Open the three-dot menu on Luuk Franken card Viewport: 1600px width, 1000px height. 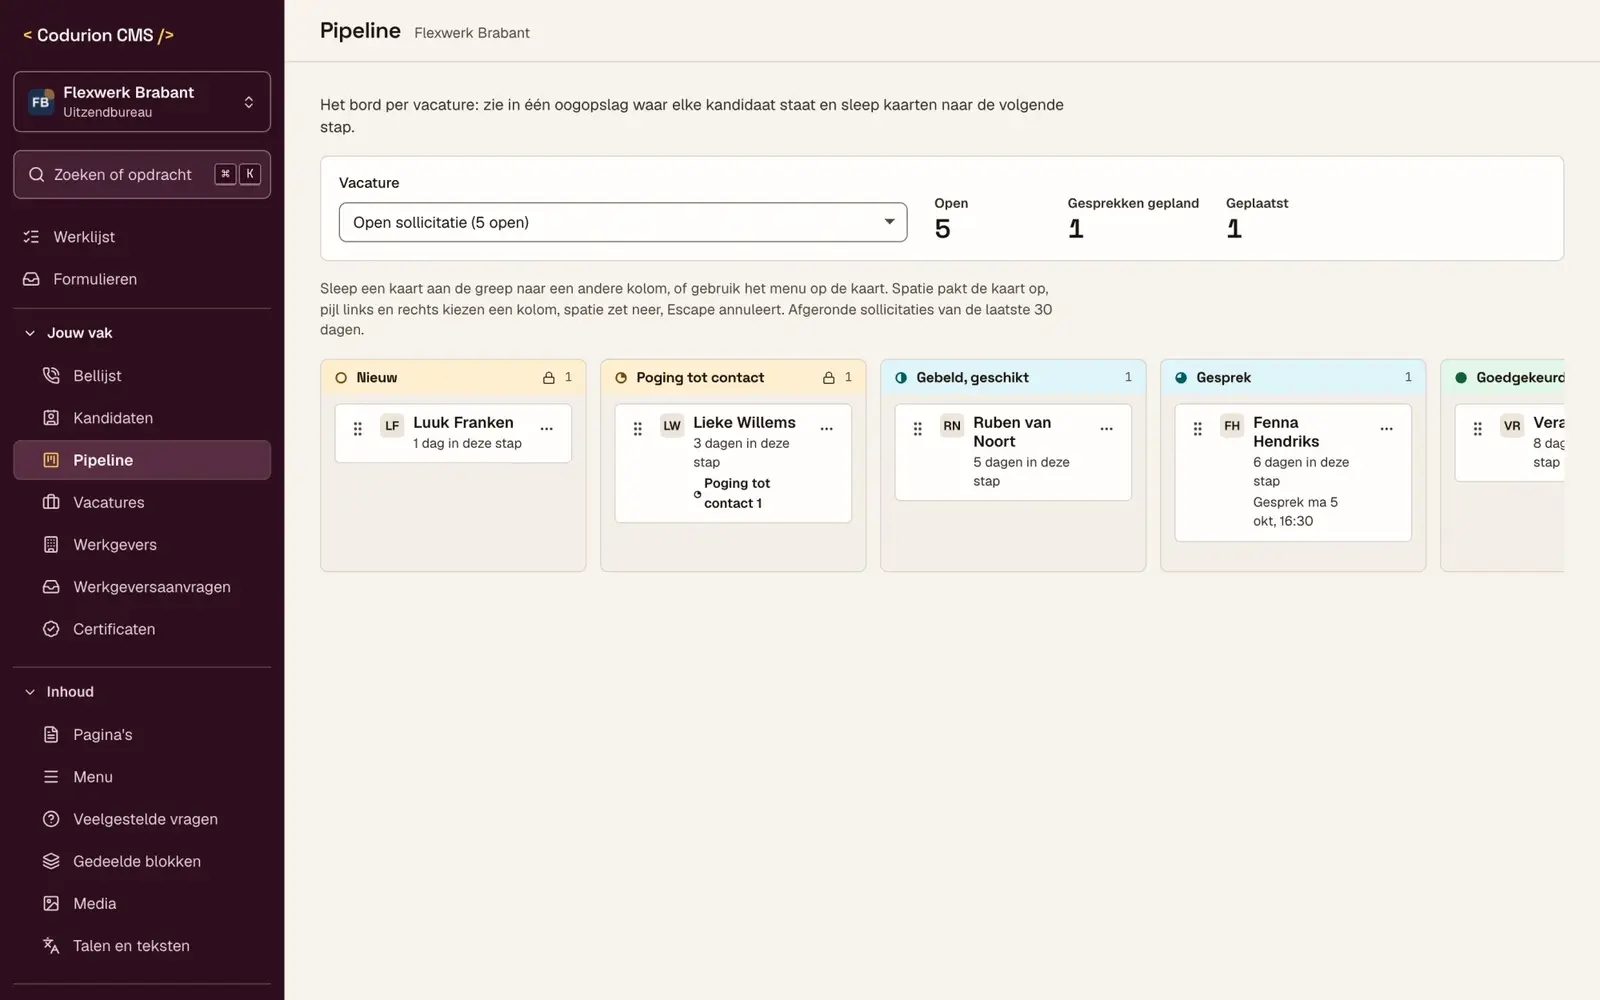[546, 428]
